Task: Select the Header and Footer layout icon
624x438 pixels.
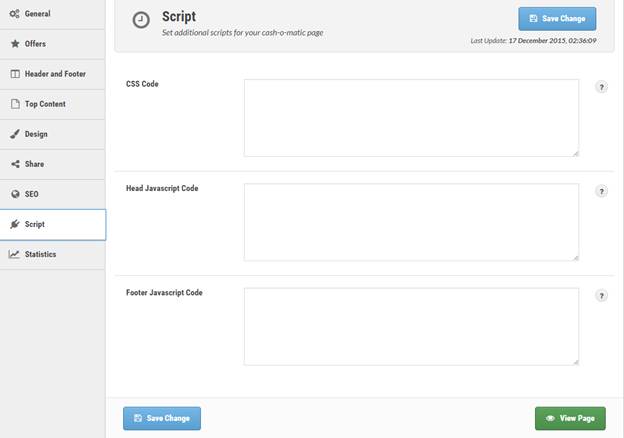Action: click(x=15, y=74)
